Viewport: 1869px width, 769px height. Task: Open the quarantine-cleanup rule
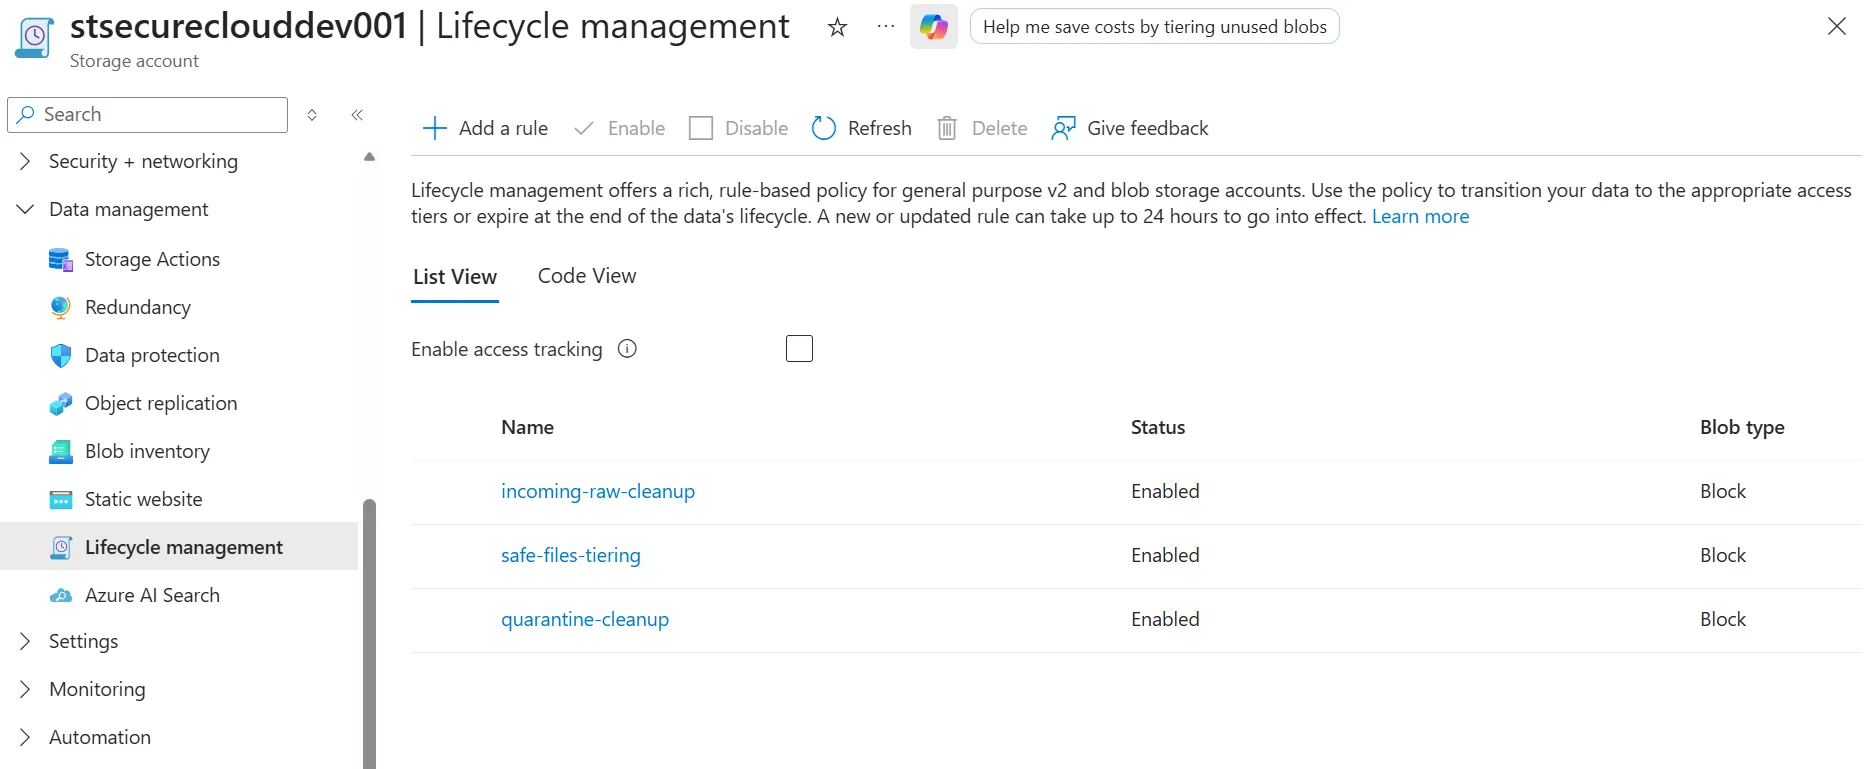585,619
